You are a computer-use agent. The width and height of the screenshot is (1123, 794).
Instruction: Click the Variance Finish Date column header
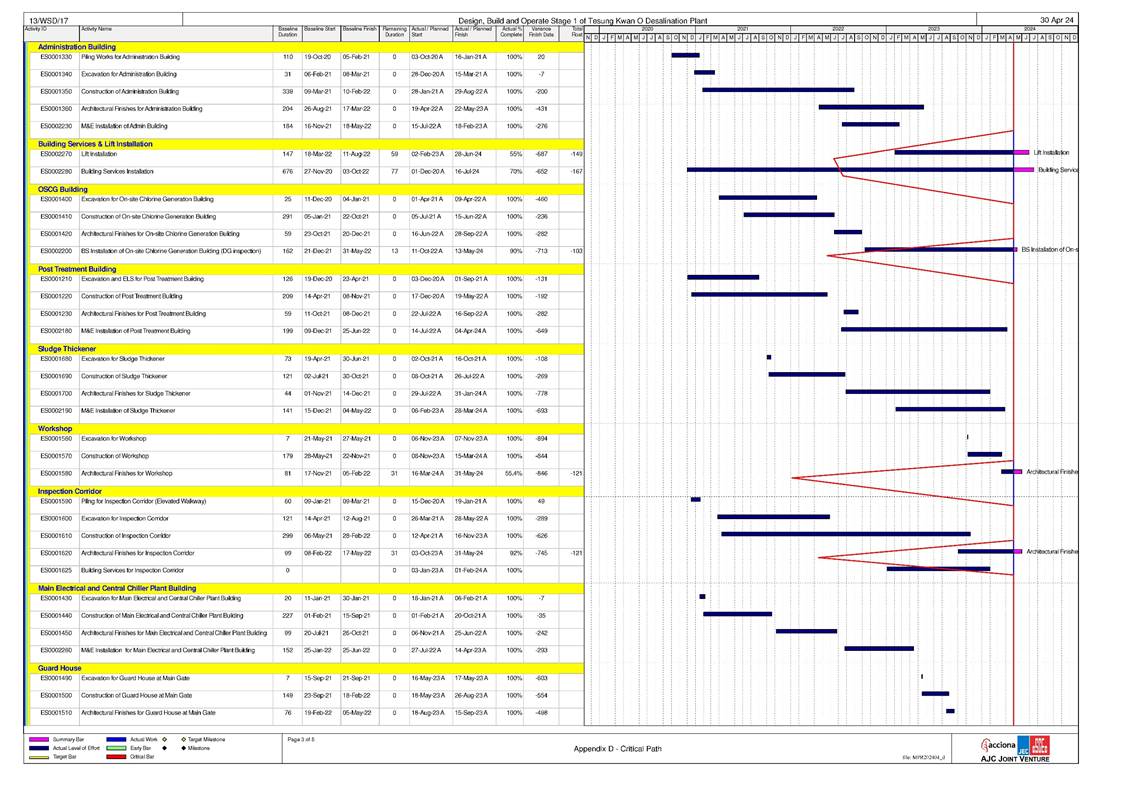(542, 34)
